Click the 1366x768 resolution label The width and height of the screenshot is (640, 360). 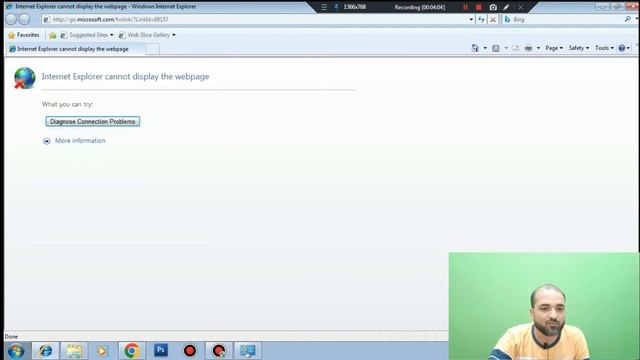(x=355, y=7)
